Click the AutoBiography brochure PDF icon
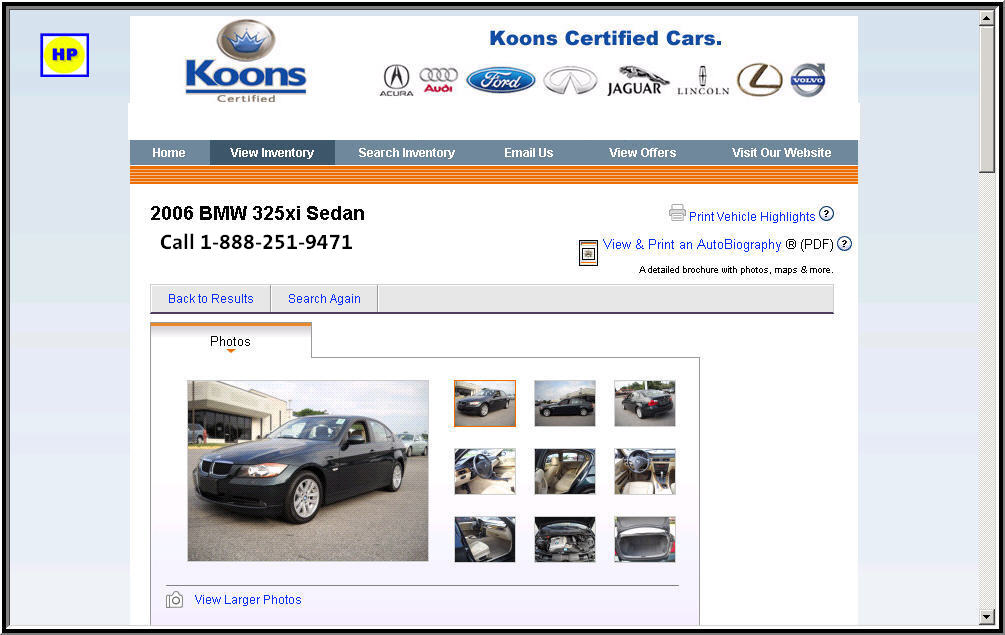1005x635 pixels. pyautogui.click(x=588, y=253)
